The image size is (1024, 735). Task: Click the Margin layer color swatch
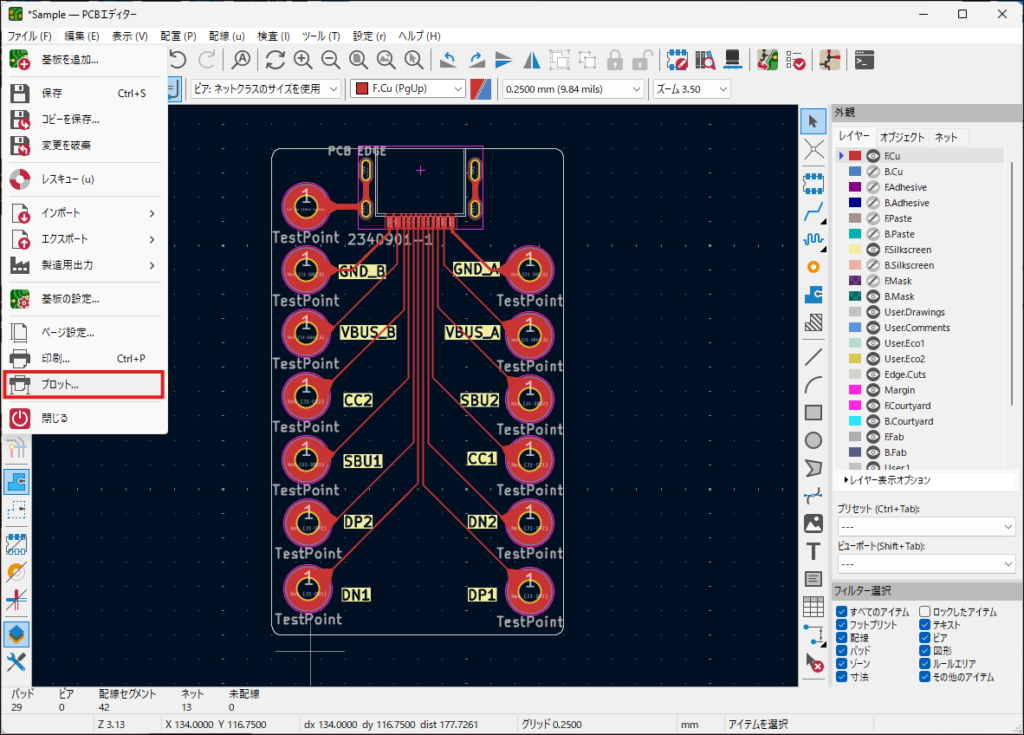point(854,390)
